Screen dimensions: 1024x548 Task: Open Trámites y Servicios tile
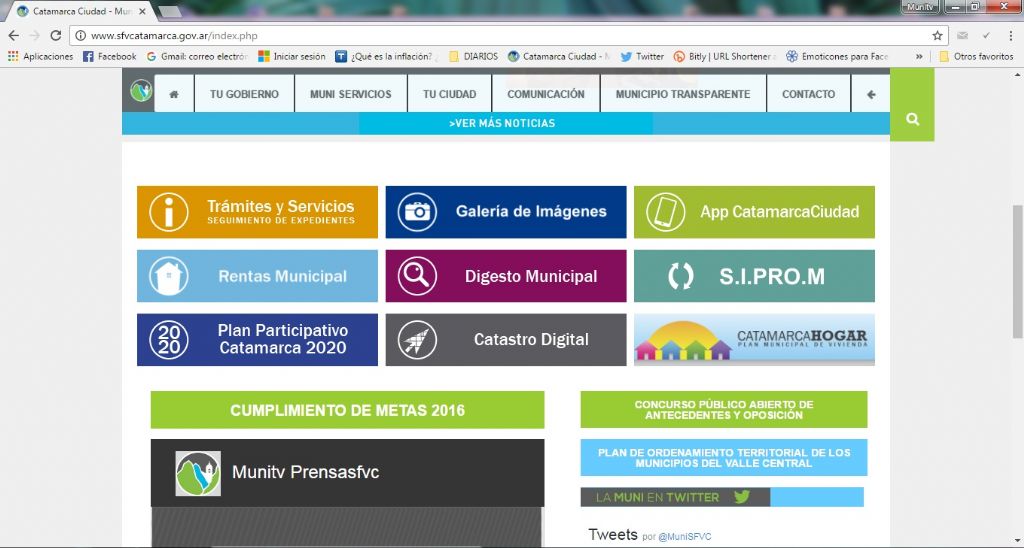pos(257,212)
